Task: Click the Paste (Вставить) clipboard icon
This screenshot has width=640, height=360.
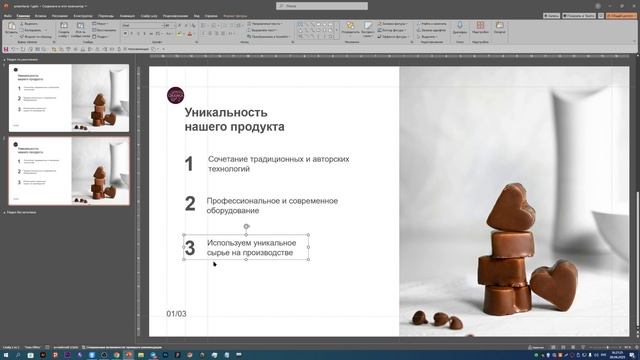Action: click(x=11, y=26)
